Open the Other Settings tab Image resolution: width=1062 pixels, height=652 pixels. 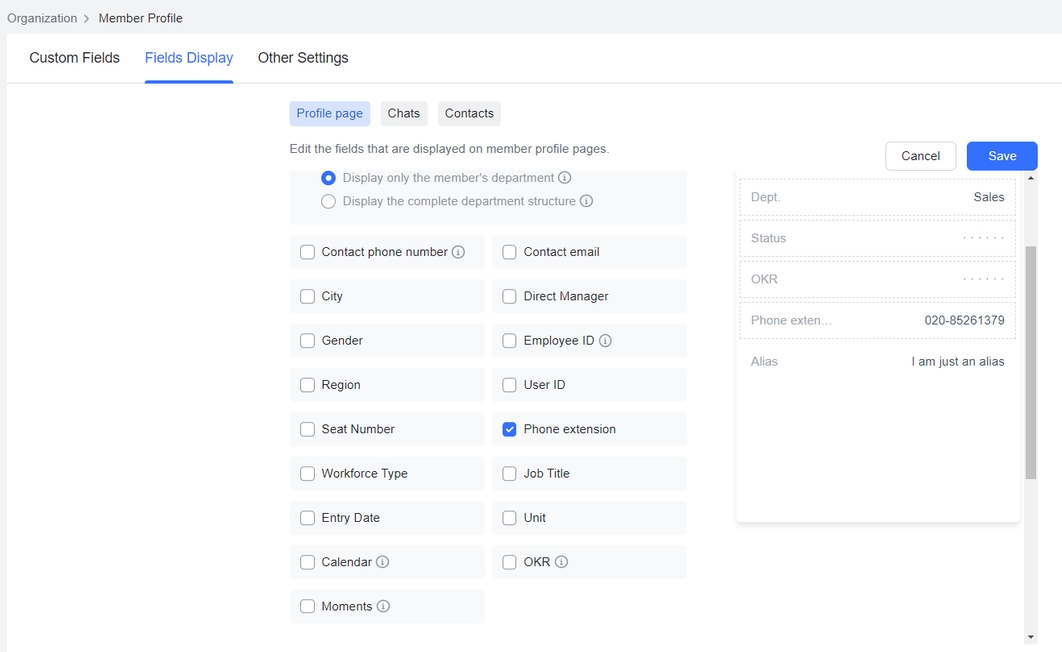point(303,58)
